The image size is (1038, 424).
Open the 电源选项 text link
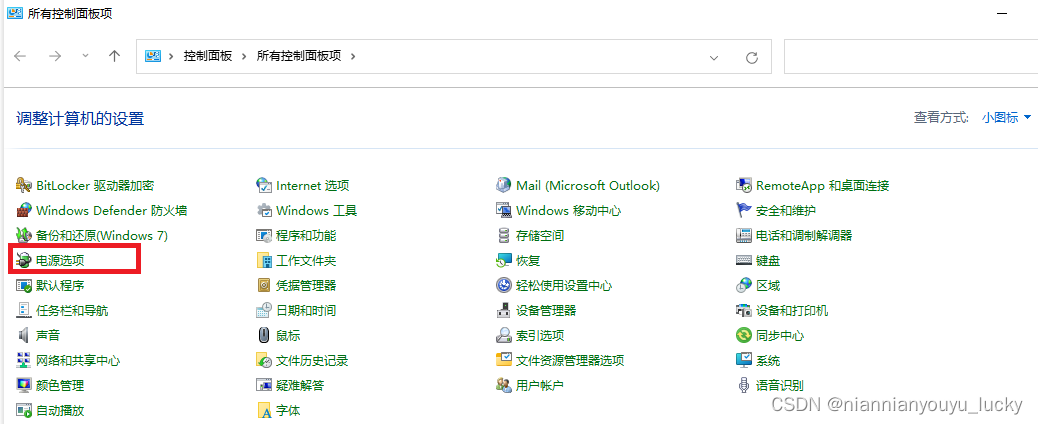60,261
